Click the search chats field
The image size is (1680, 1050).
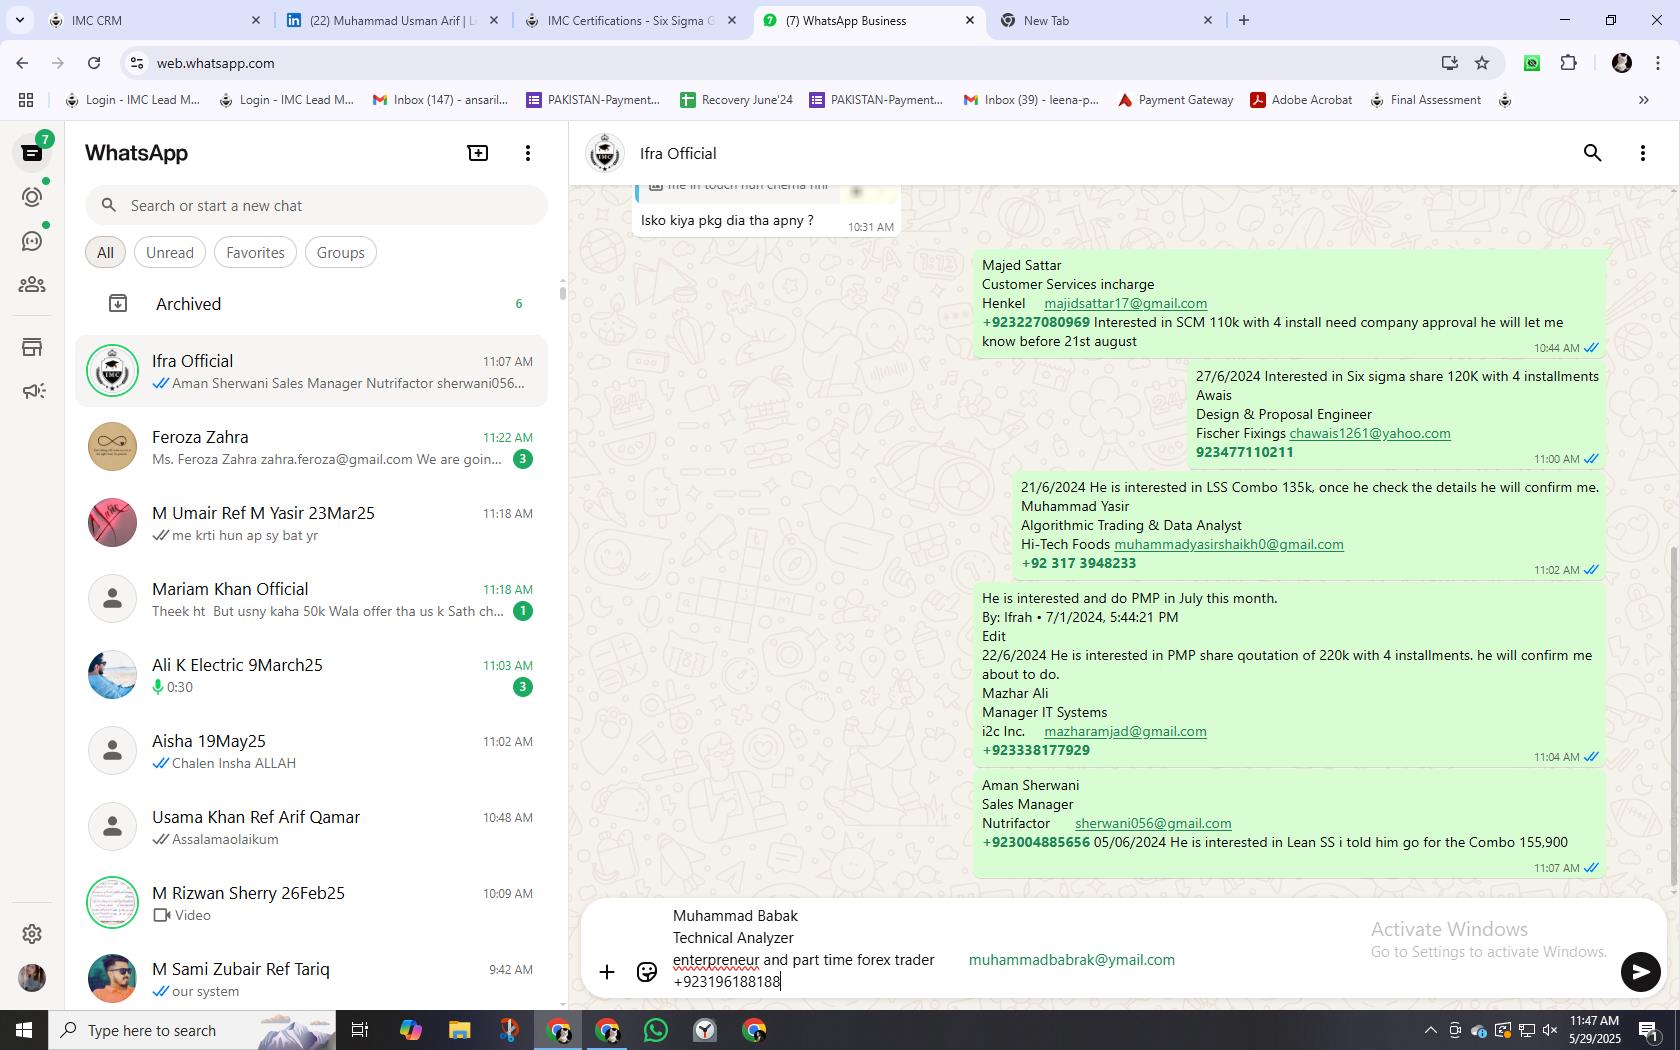coord(316,206)
